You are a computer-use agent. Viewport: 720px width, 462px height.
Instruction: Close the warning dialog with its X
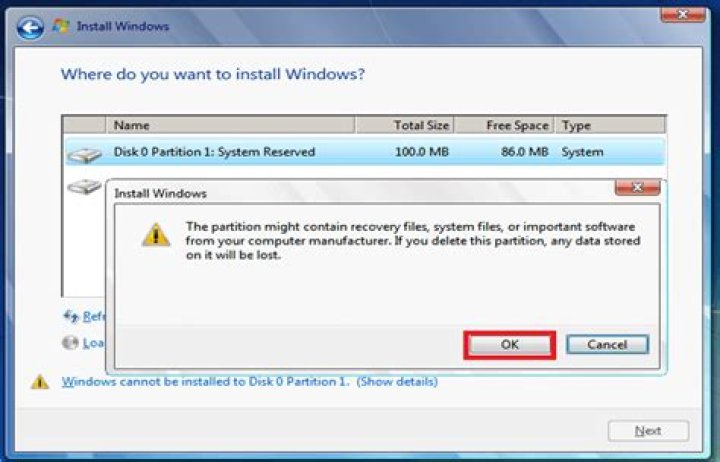pyautogui.click(x=637, y=188)
